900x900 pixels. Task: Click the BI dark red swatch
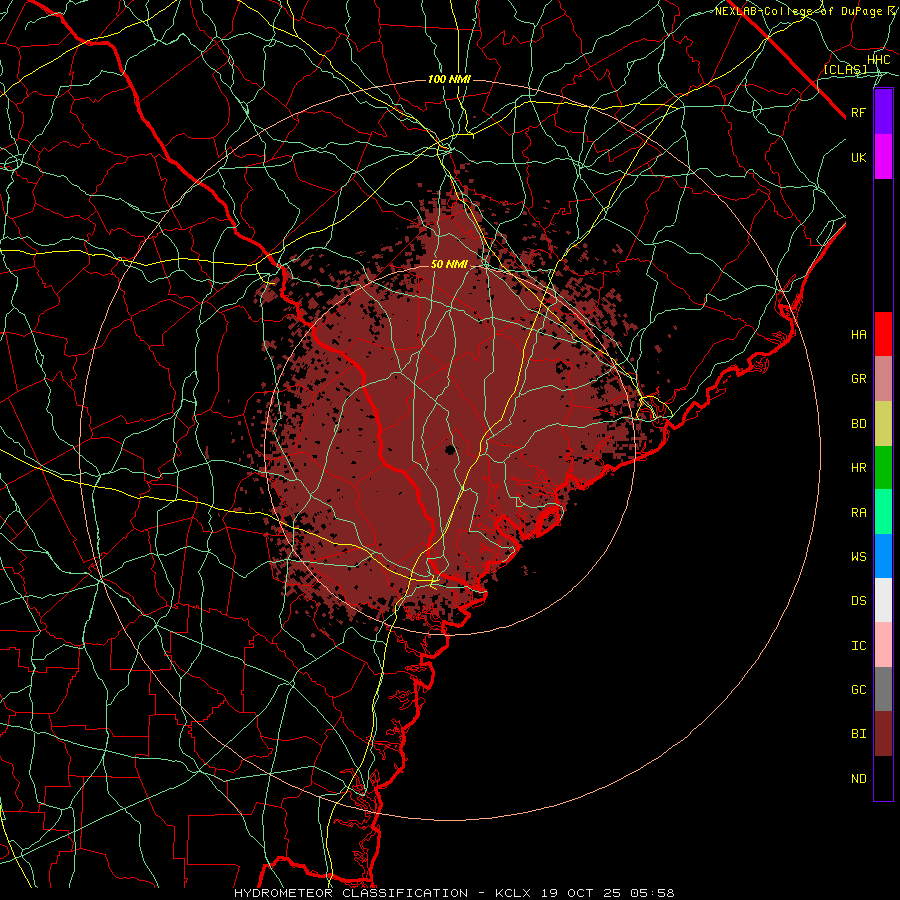point(883,734)
